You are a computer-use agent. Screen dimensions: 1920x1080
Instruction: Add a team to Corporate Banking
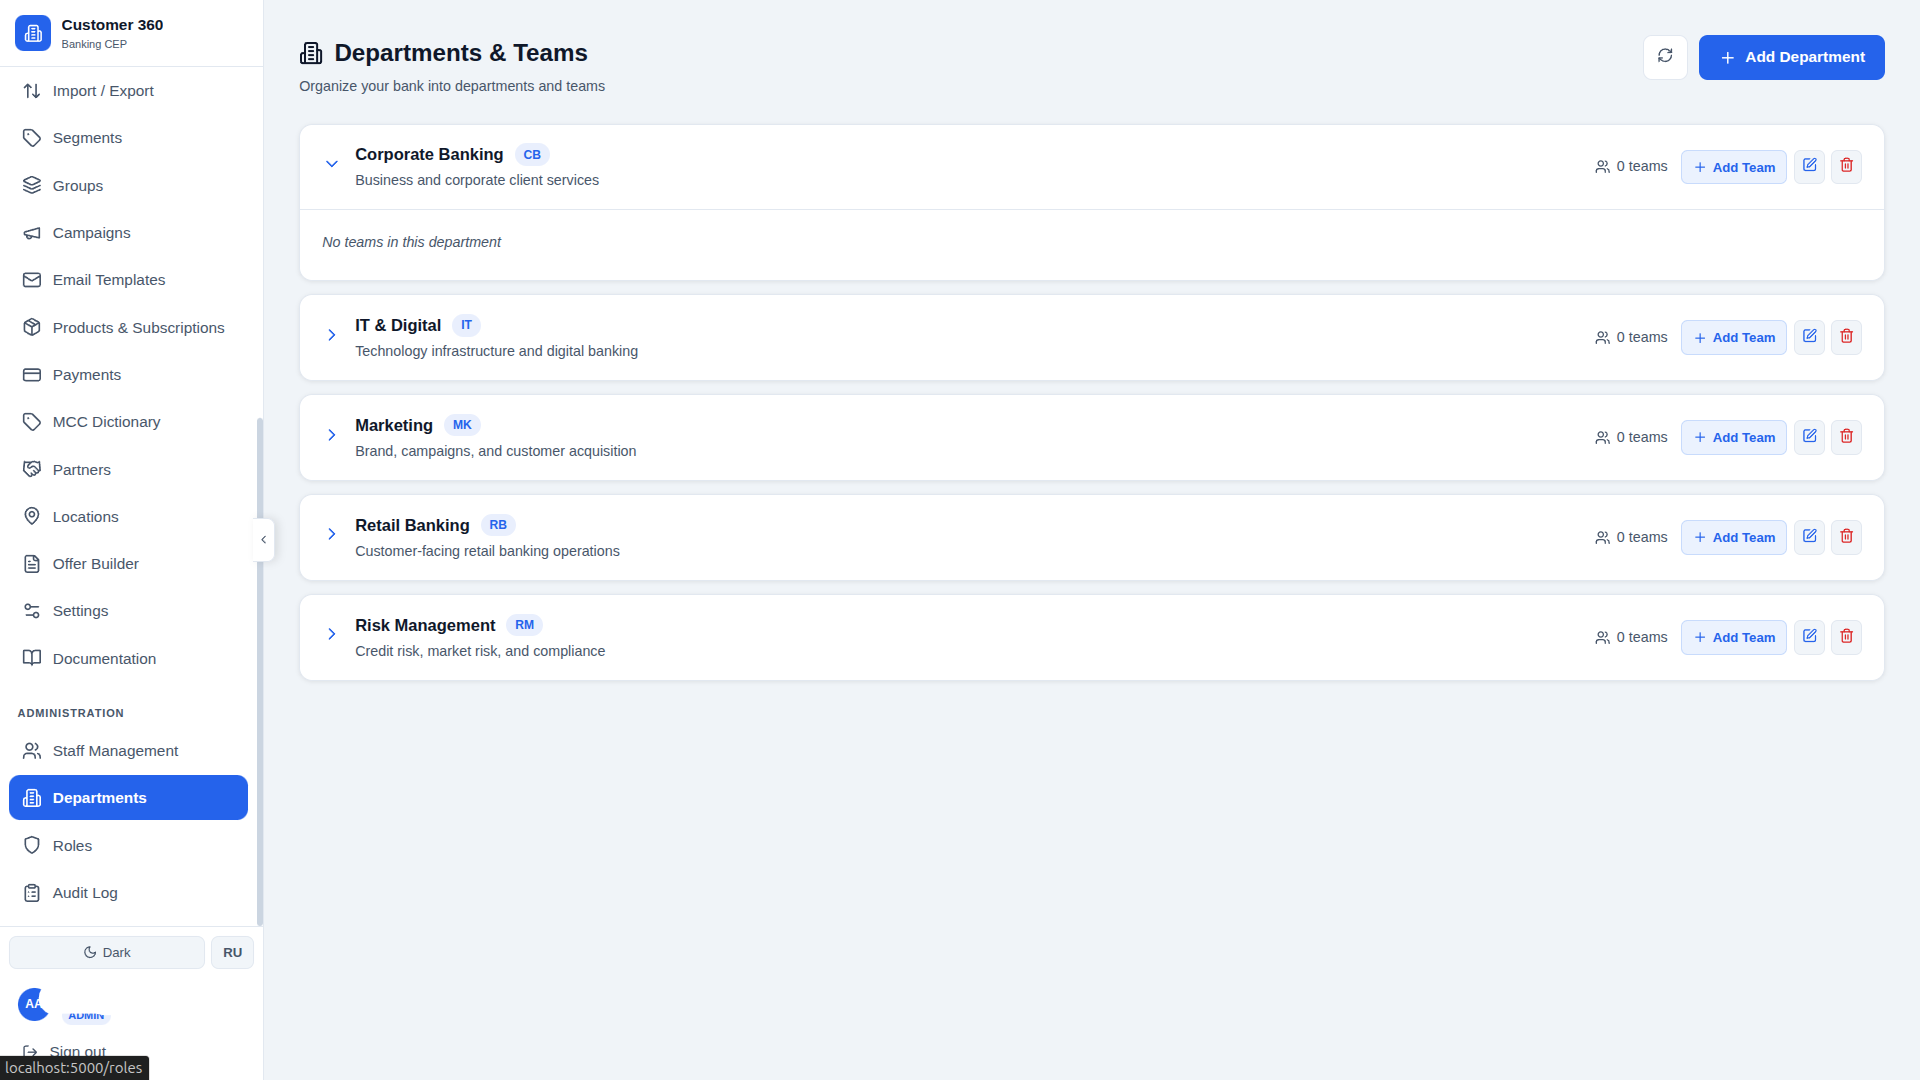[x=1733, y=167]
